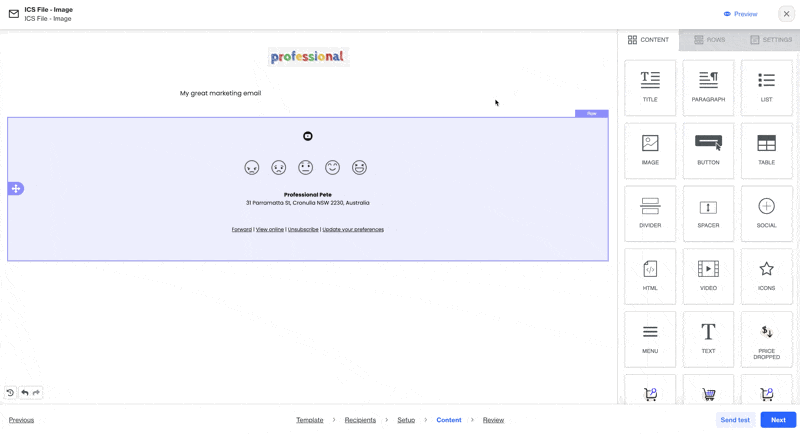The image size is (800, 434).
Task: Toggle the email Preview
Action: [740, 14]
